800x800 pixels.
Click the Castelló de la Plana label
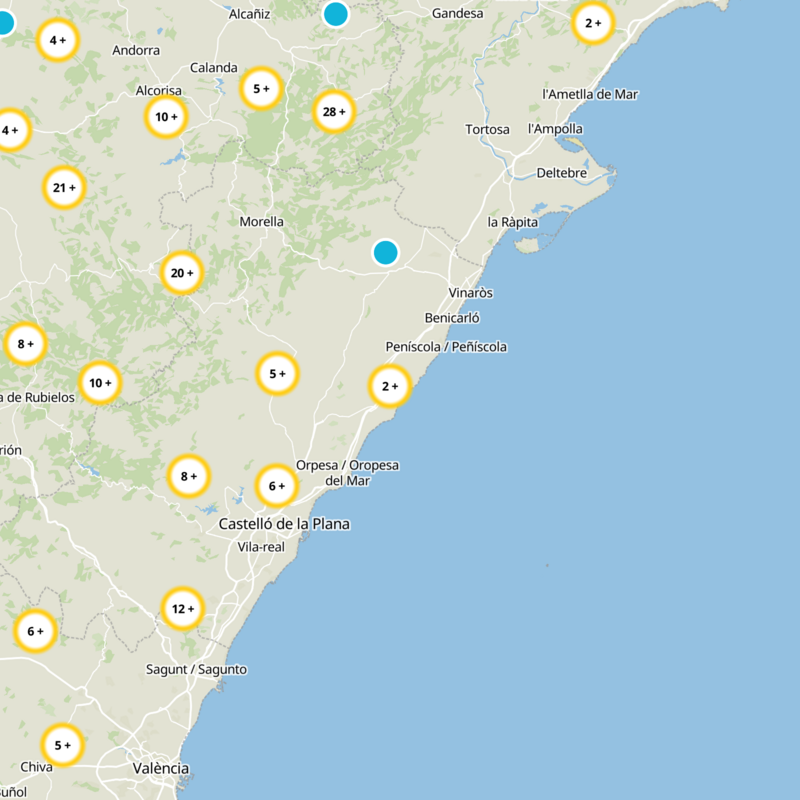pyautogui.click(x=284, y=524)
